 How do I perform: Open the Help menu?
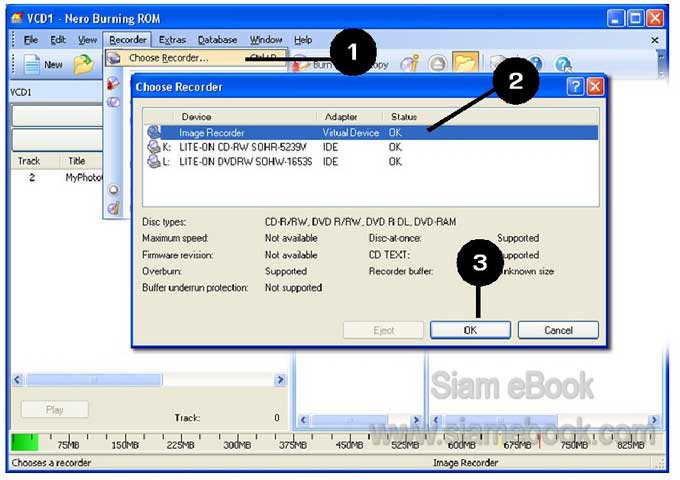303,40
